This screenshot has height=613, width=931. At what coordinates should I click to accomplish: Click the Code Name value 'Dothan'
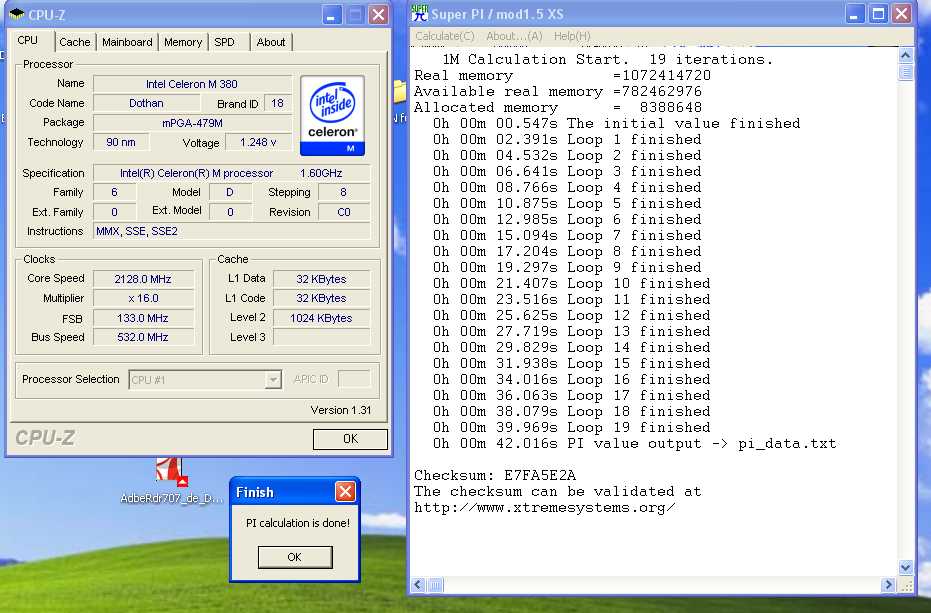146,103
